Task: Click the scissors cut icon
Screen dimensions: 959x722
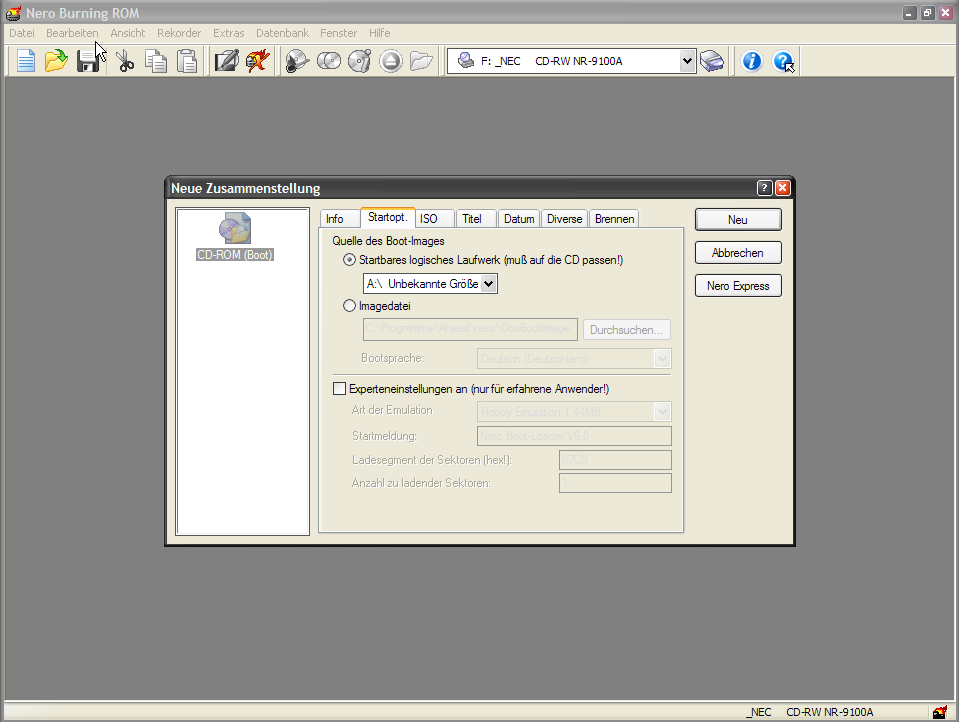Action: click(x=125, y=61)
